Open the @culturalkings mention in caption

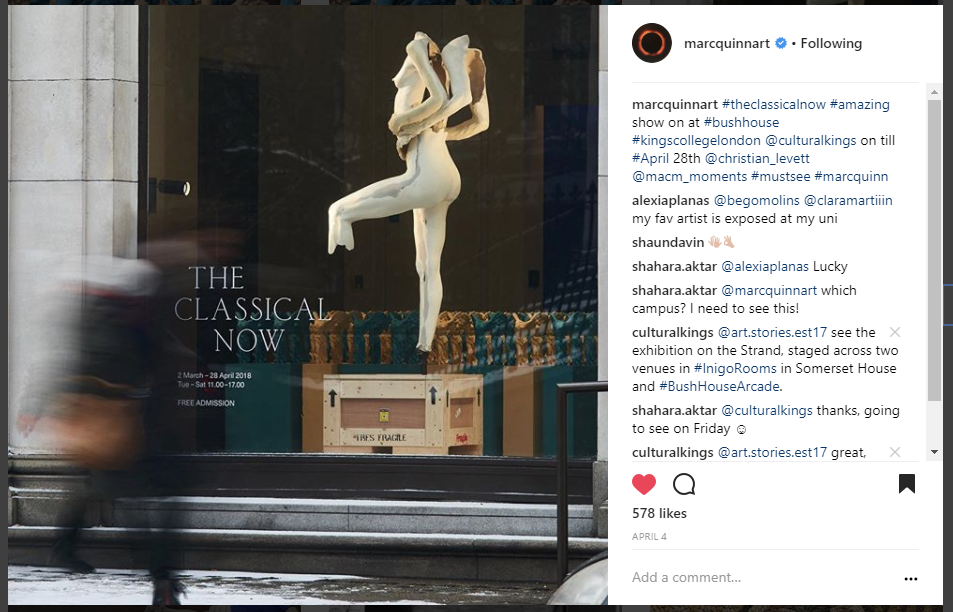click(x=810, y=140)
